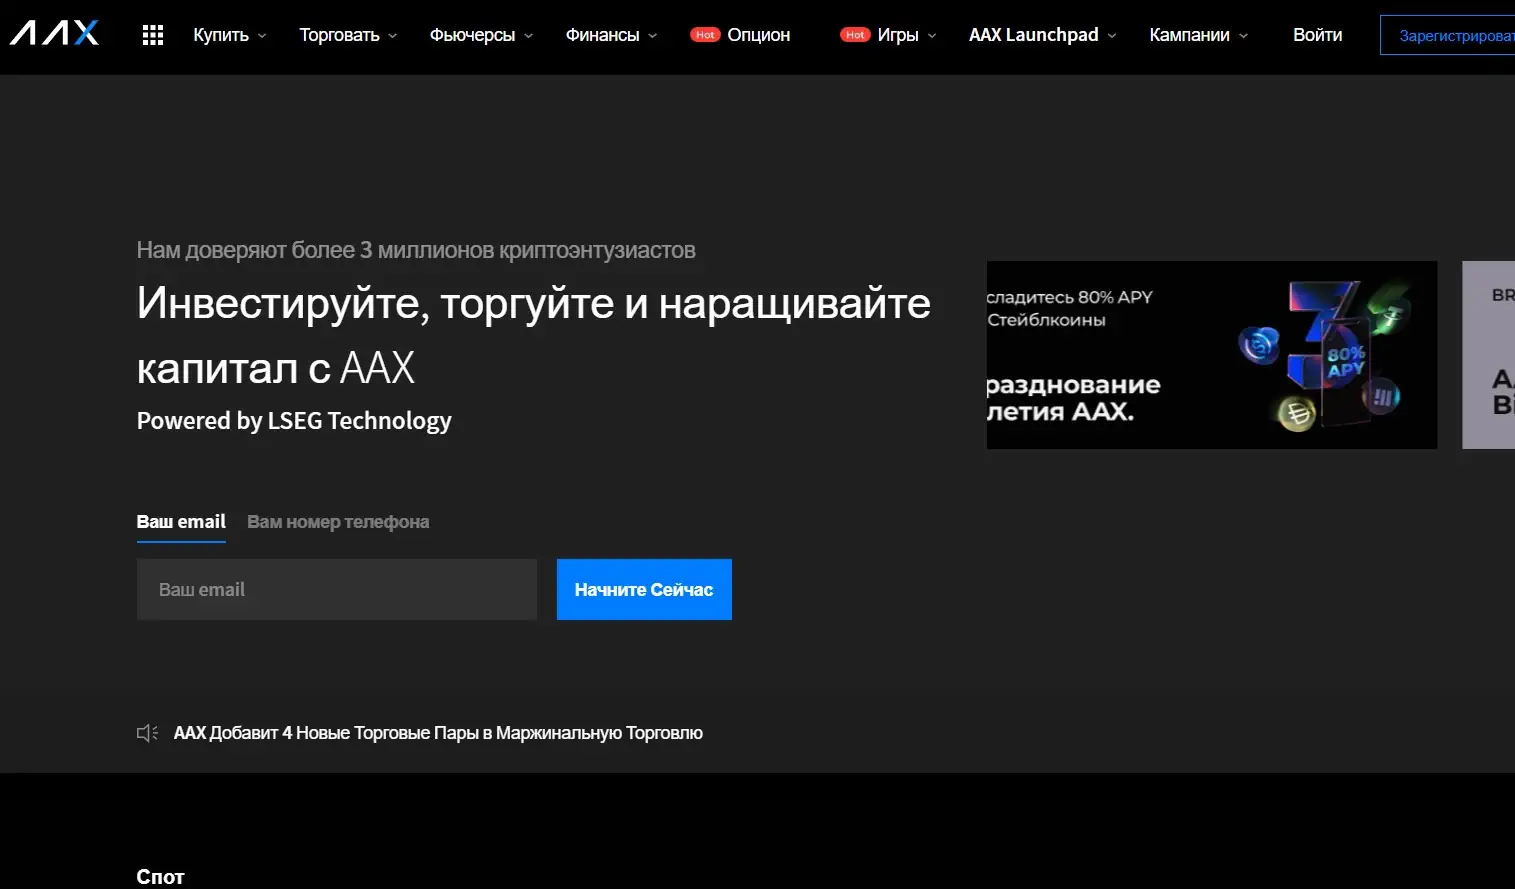1515x889 pixels.
Task: Click the Начните Сейчас button
Action: (x=644, y=590)
